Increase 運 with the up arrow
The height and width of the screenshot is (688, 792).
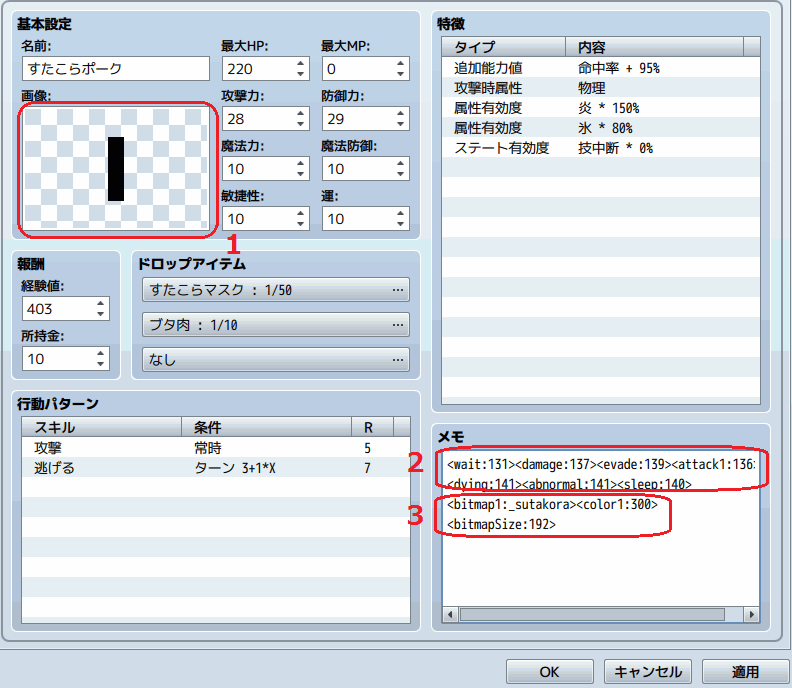pos(401,213)
